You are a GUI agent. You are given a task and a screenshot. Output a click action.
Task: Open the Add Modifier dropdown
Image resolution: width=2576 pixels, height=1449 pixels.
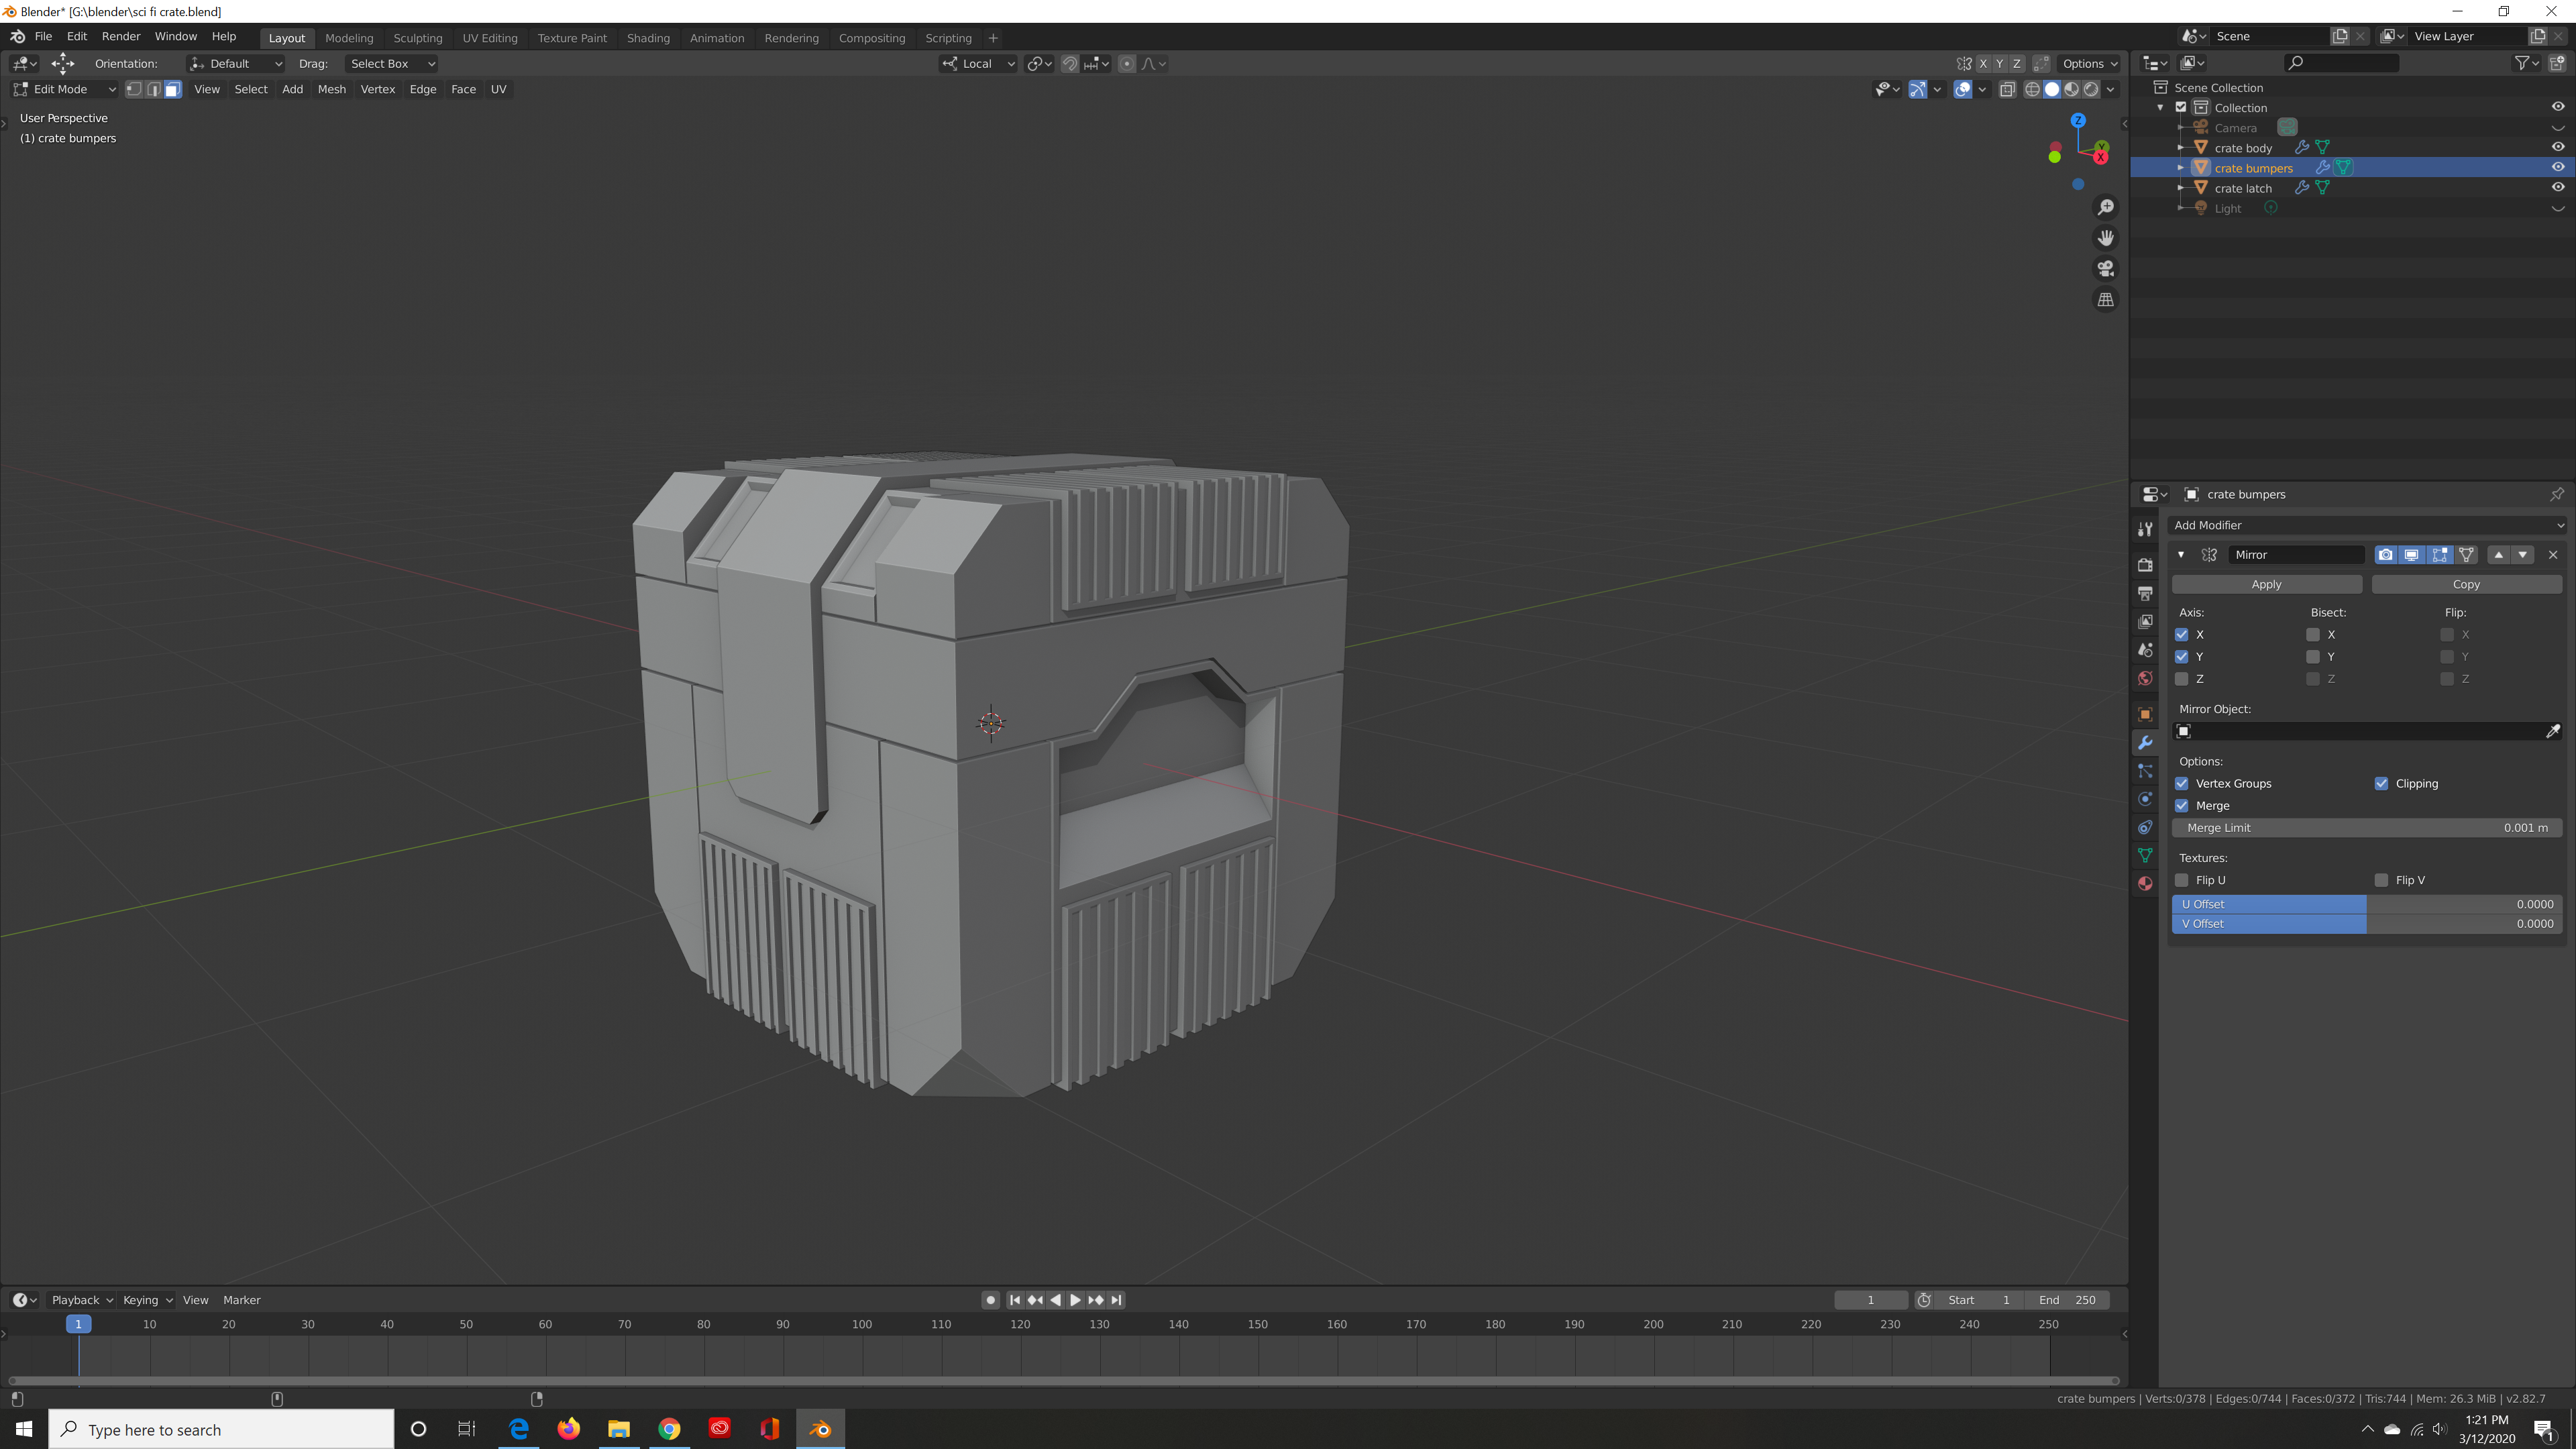click(2366, 525)
